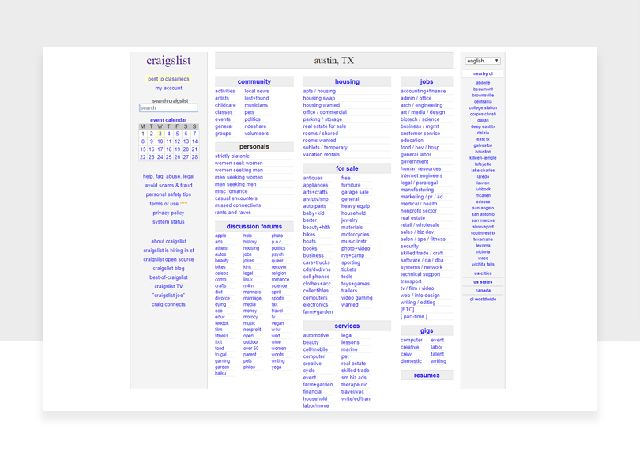
Task: Open the government jobs link
Action: pyautogui.click(x=415, y=162)
